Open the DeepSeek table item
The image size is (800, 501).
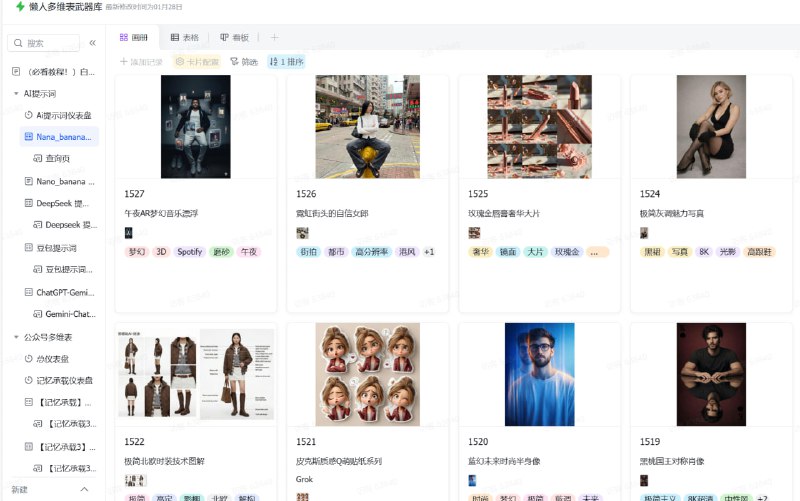pos(57,203)
